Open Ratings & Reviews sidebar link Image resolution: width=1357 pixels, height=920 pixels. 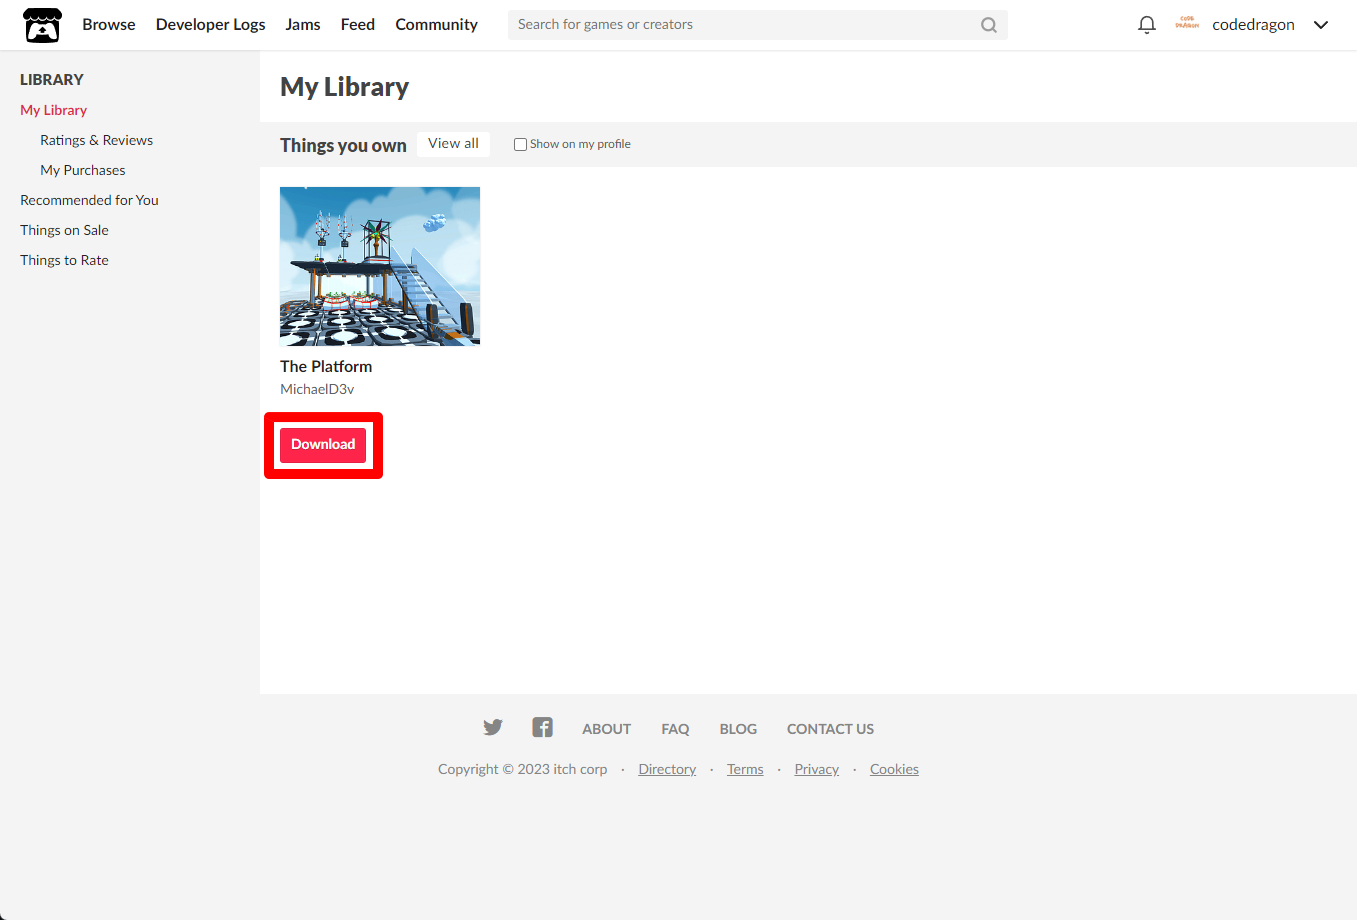(x=97, y=140)
